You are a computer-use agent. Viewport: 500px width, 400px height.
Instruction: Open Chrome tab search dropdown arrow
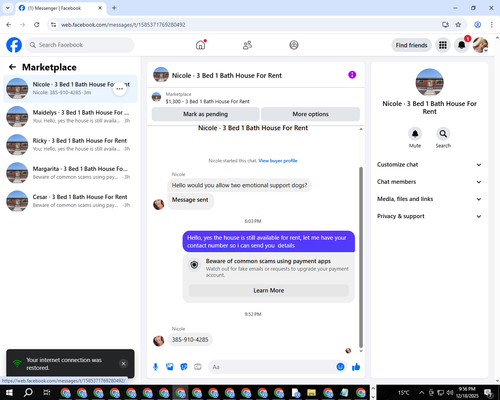(x=8, y=8)
